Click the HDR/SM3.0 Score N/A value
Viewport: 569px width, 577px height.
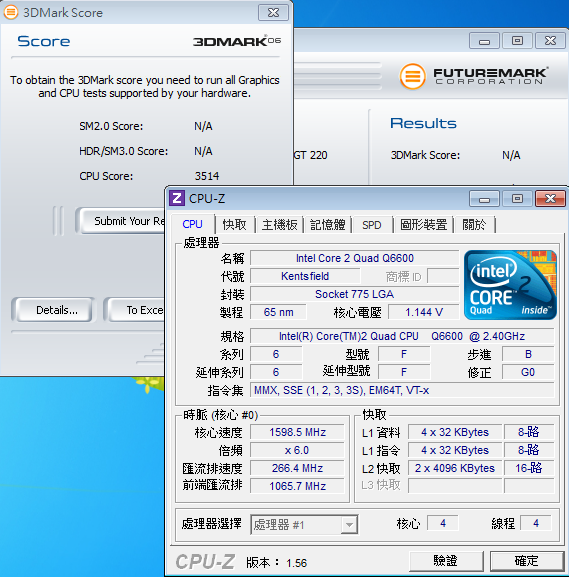point(203,151)
